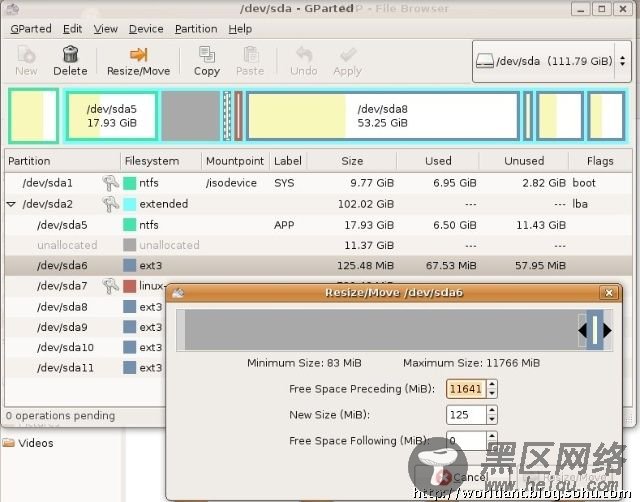Click the keys lock icon on /dev/sda7
640x502 pixels.
click(x=110, y=286)
